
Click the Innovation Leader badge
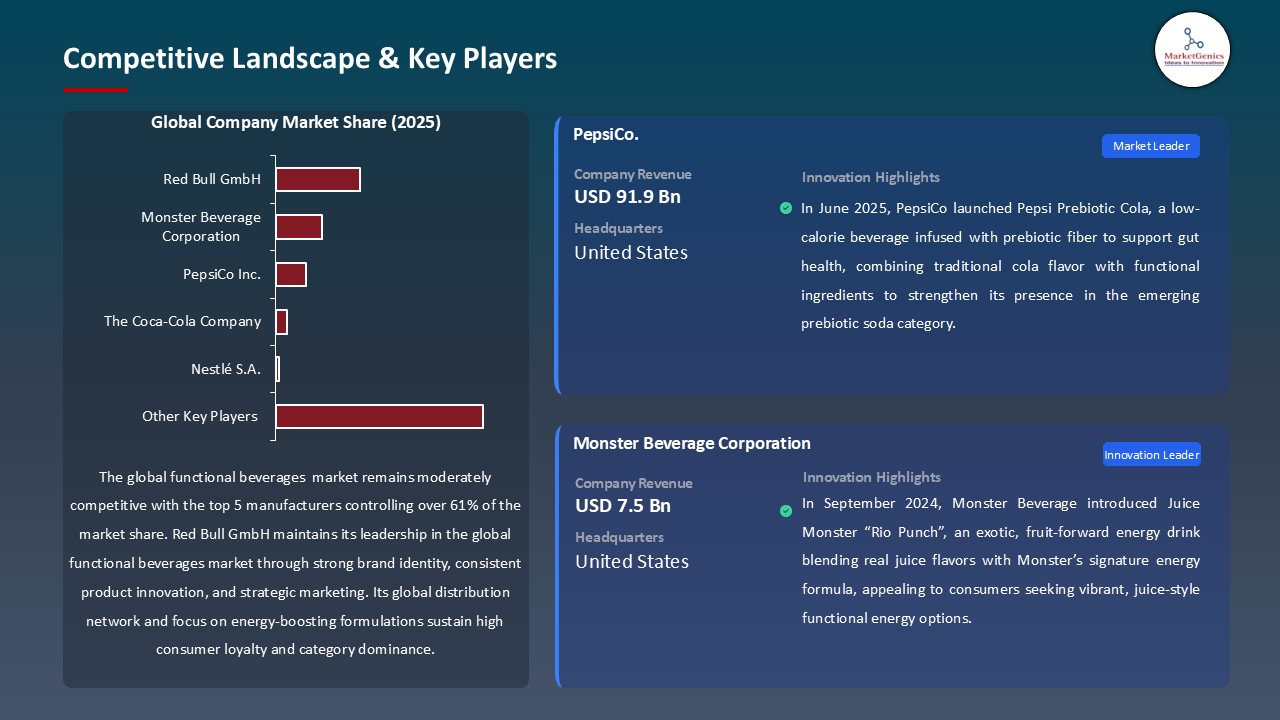click(x=1151, y=455)
